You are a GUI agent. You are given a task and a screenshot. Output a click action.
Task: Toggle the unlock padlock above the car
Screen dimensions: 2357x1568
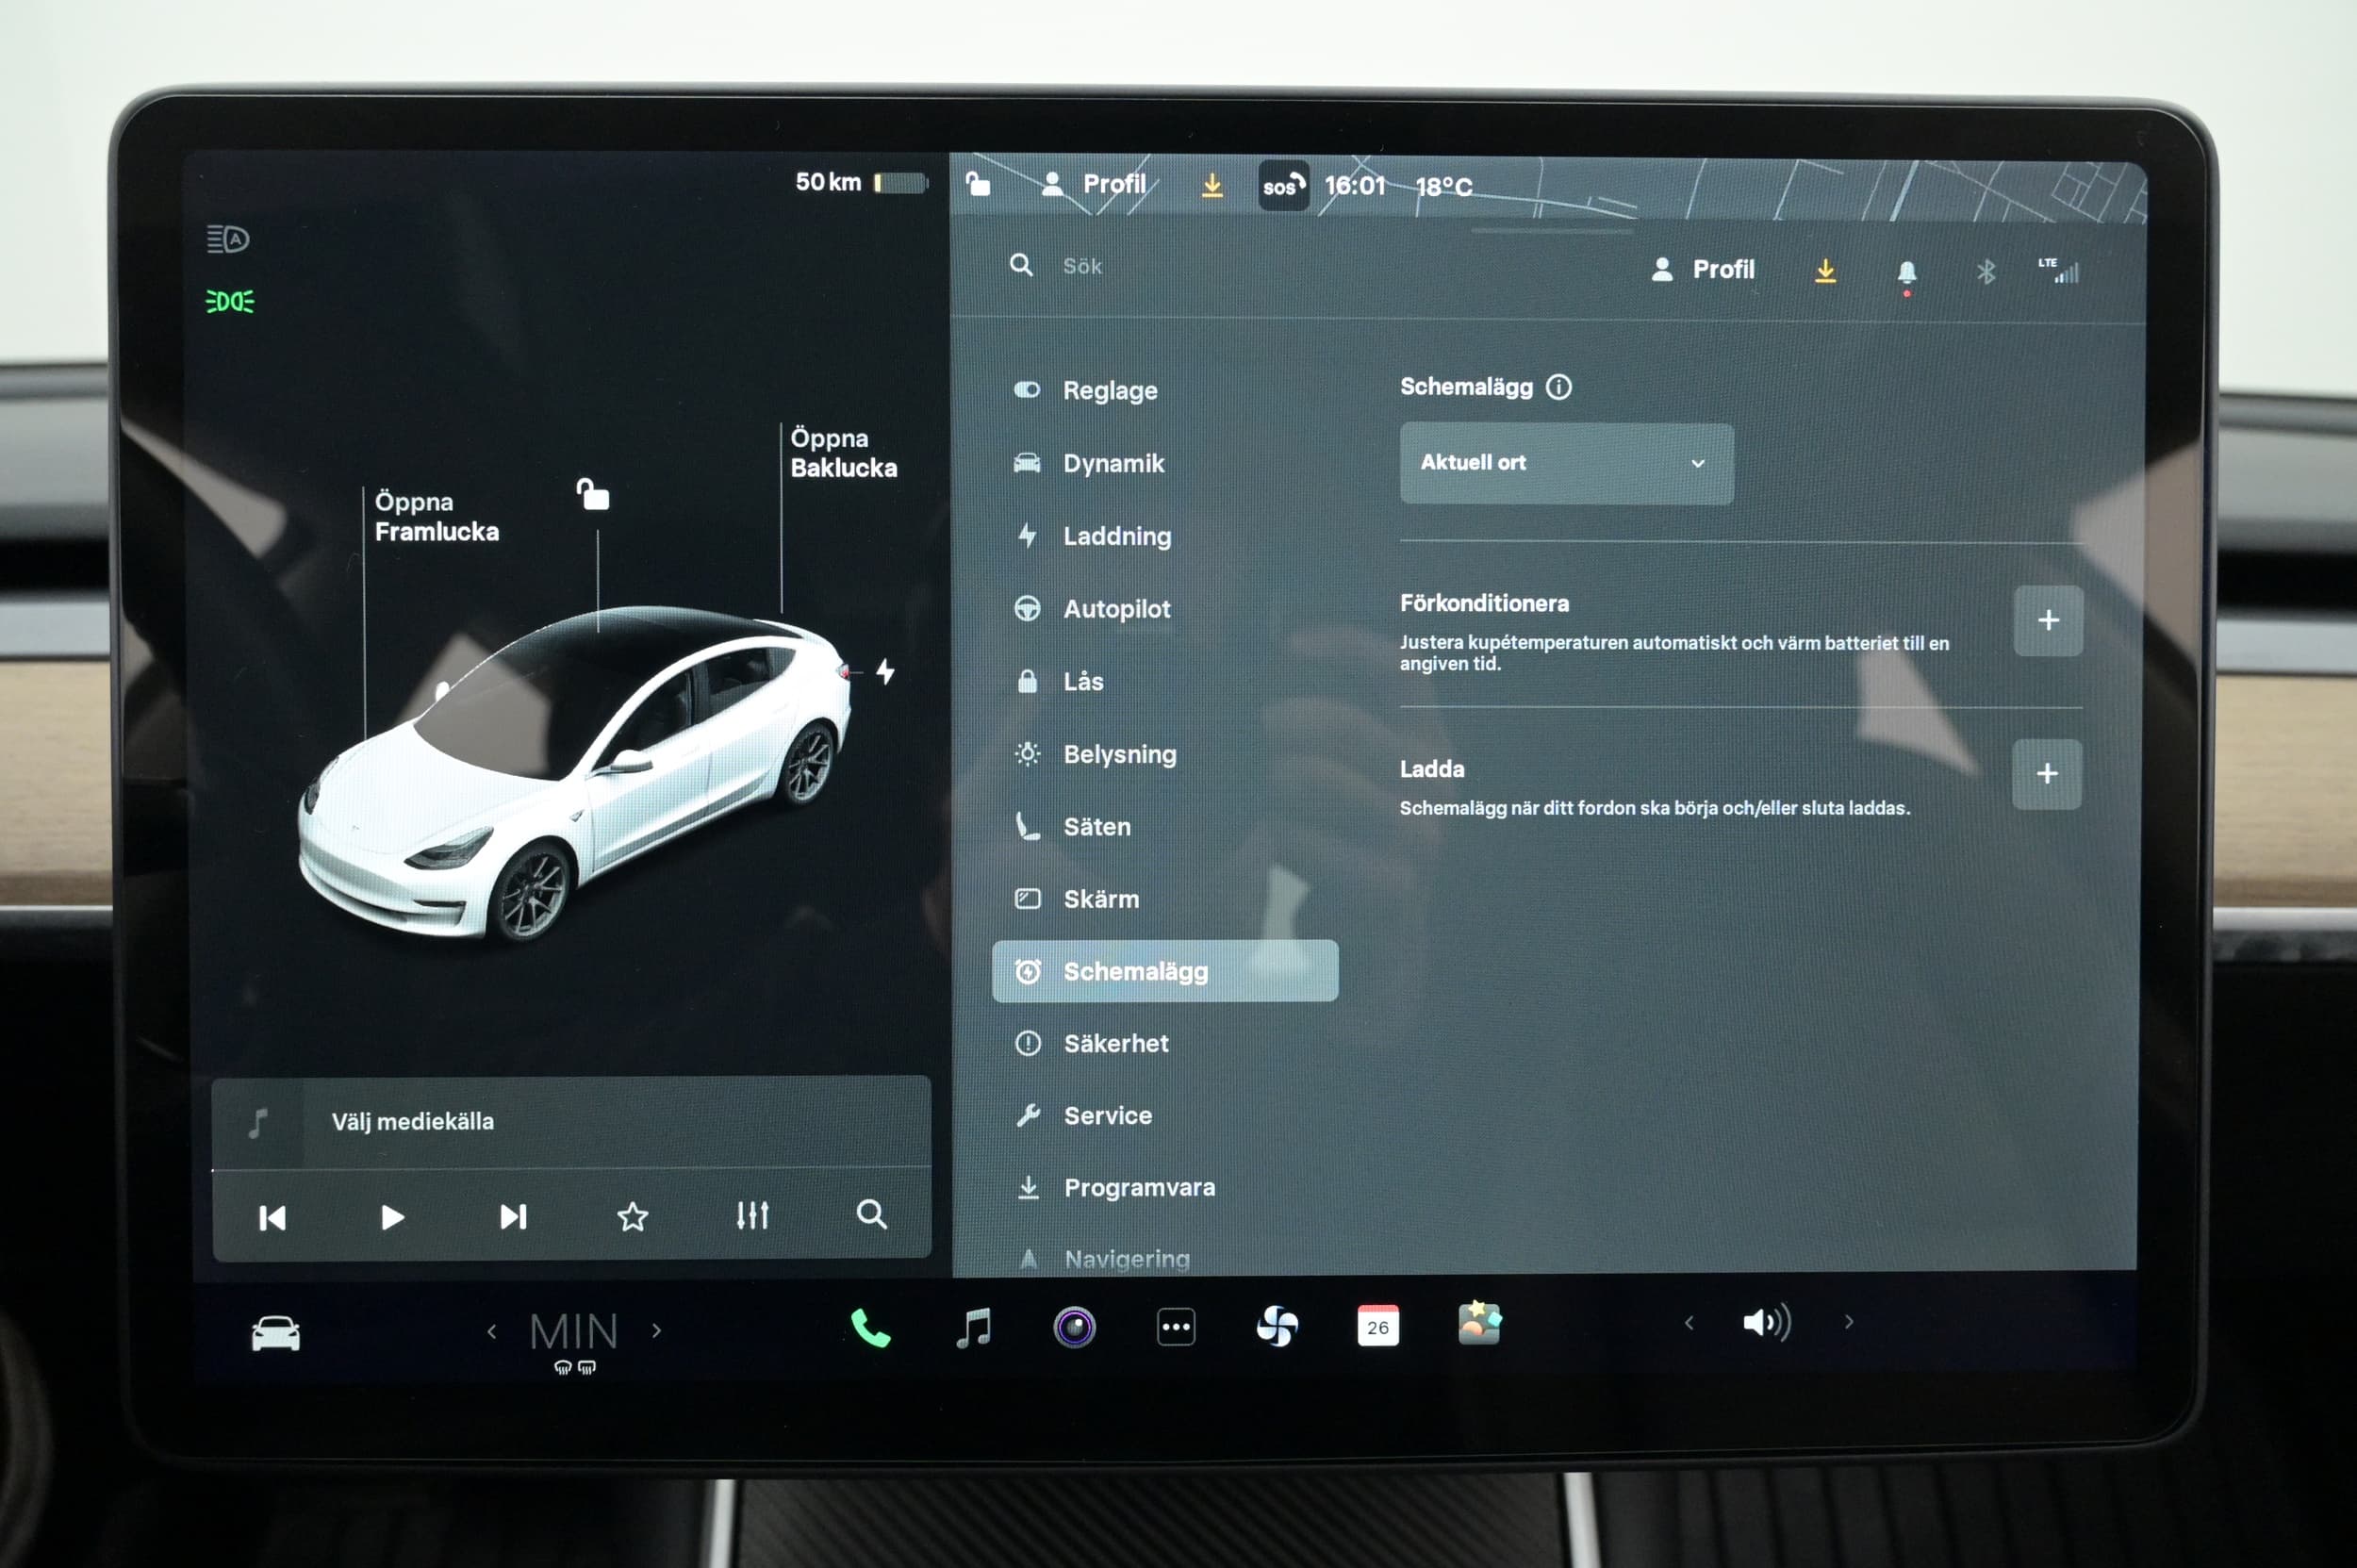coord(593,494)
